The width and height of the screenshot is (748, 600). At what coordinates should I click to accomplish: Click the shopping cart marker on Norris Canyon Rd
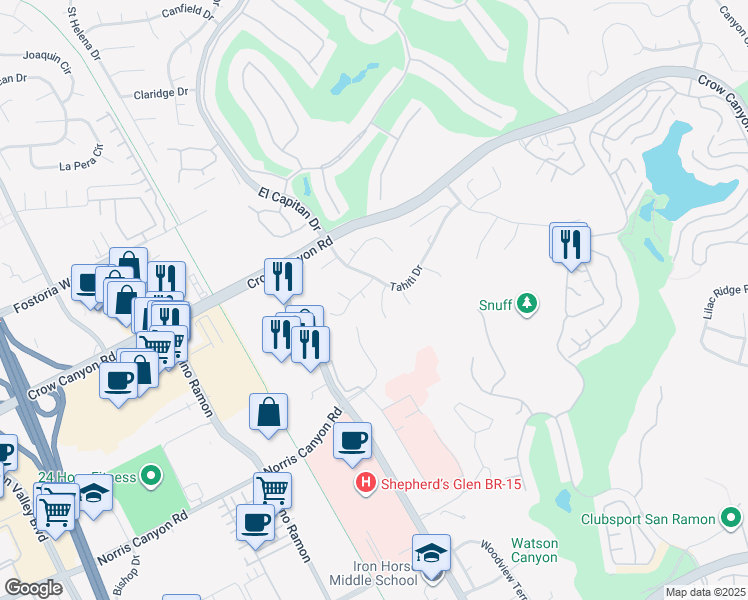[x=272, y=490]
